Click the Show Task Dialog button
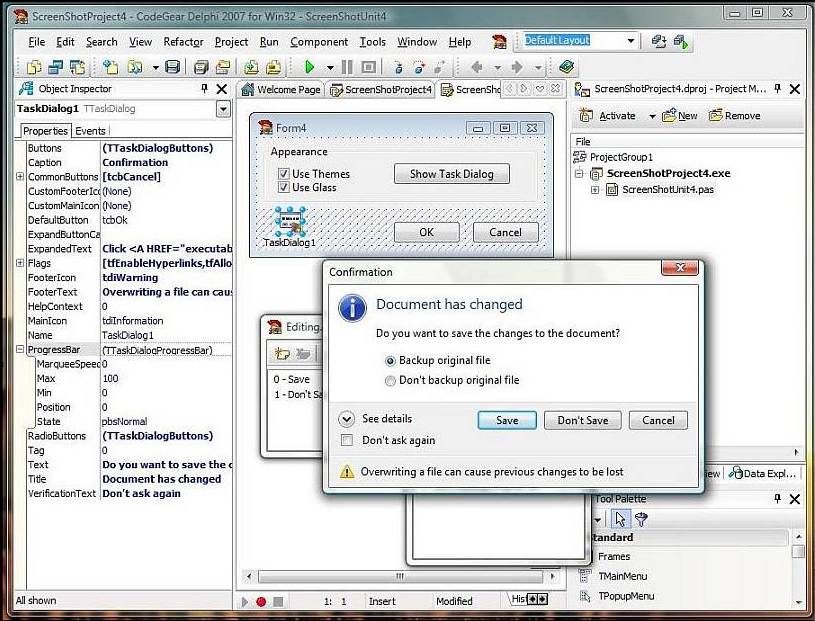 point(452,174)
